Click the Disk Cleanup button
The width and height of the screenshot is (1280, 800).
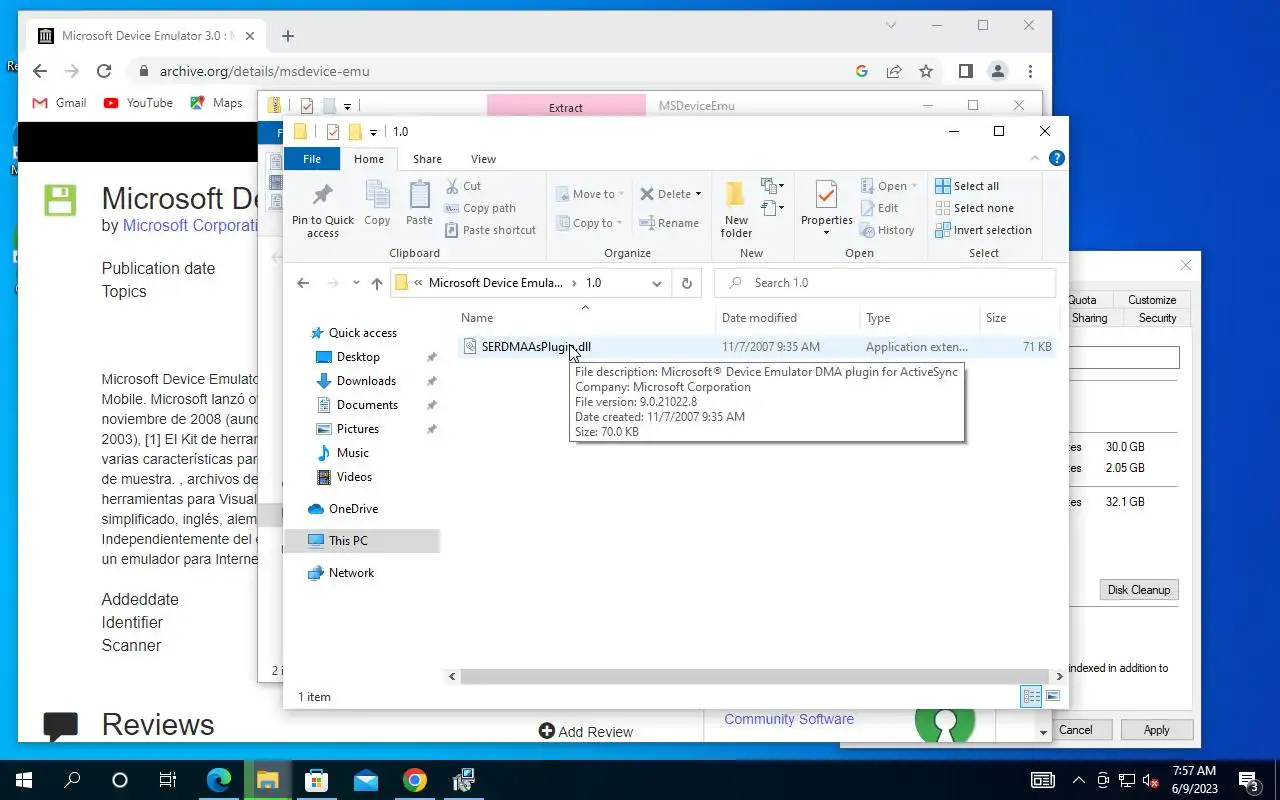tap(1138, 590)
